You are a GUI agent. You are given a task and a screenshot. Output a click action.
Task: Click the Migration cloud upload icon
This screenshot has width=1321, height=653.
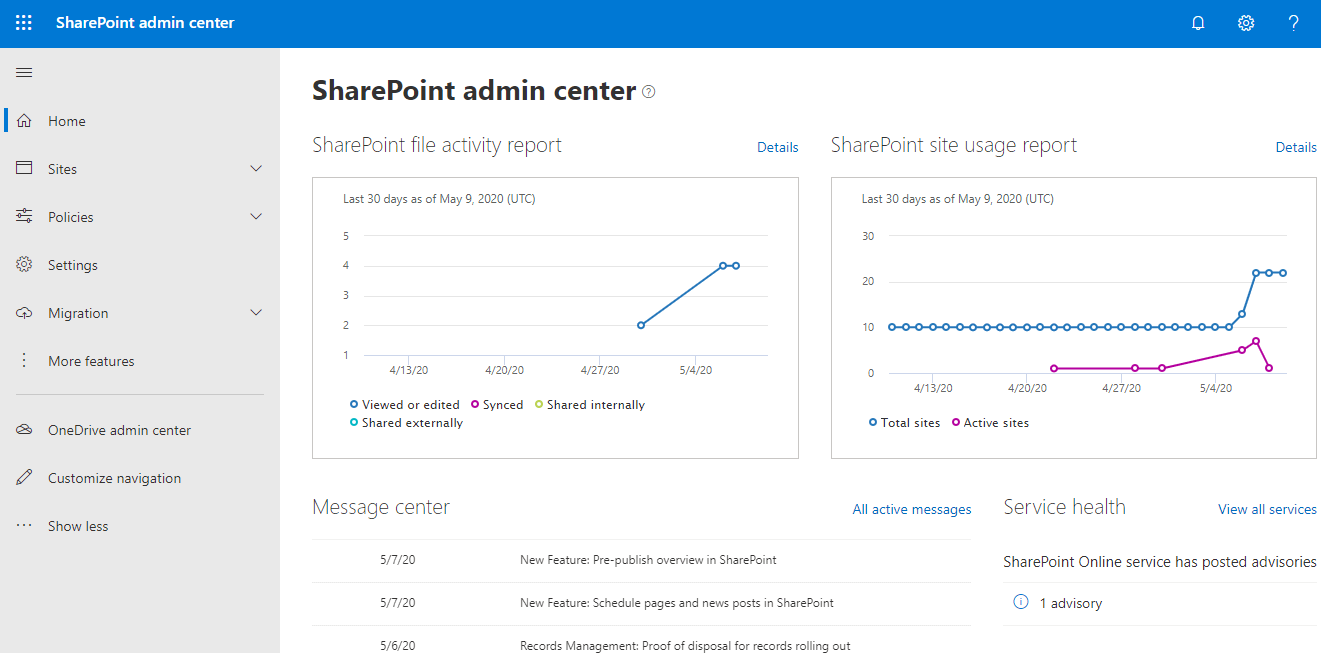(25, 313)
